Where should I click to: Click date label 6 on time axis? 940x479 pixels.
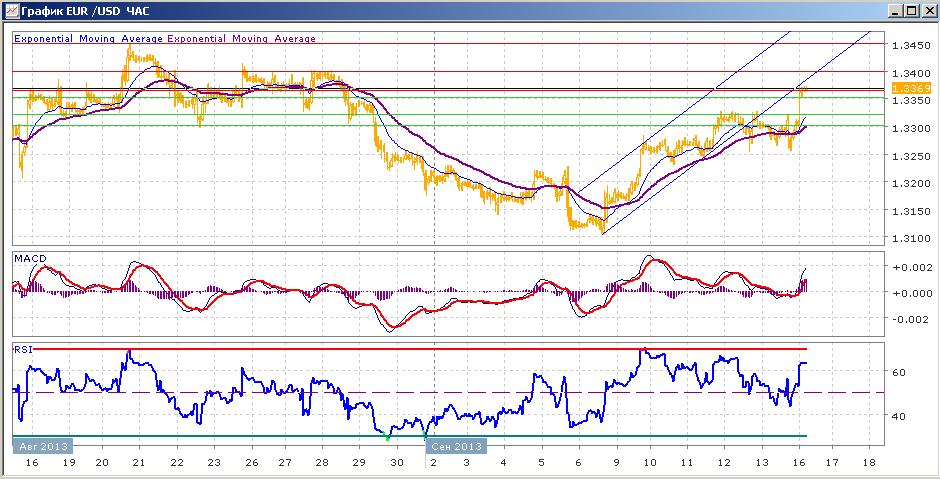pos(579,463)
